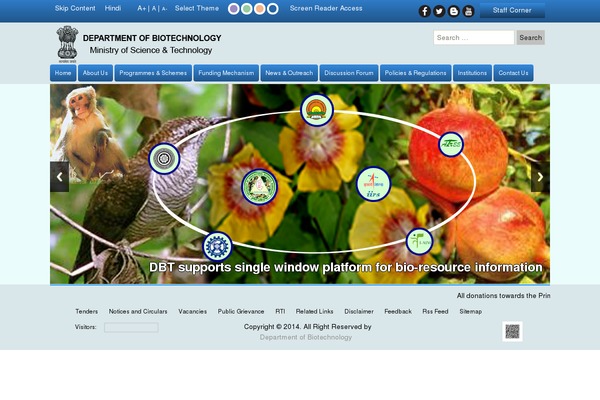Open Programmes & Schemes menu
600x400 pixels.
coord(153,73)
